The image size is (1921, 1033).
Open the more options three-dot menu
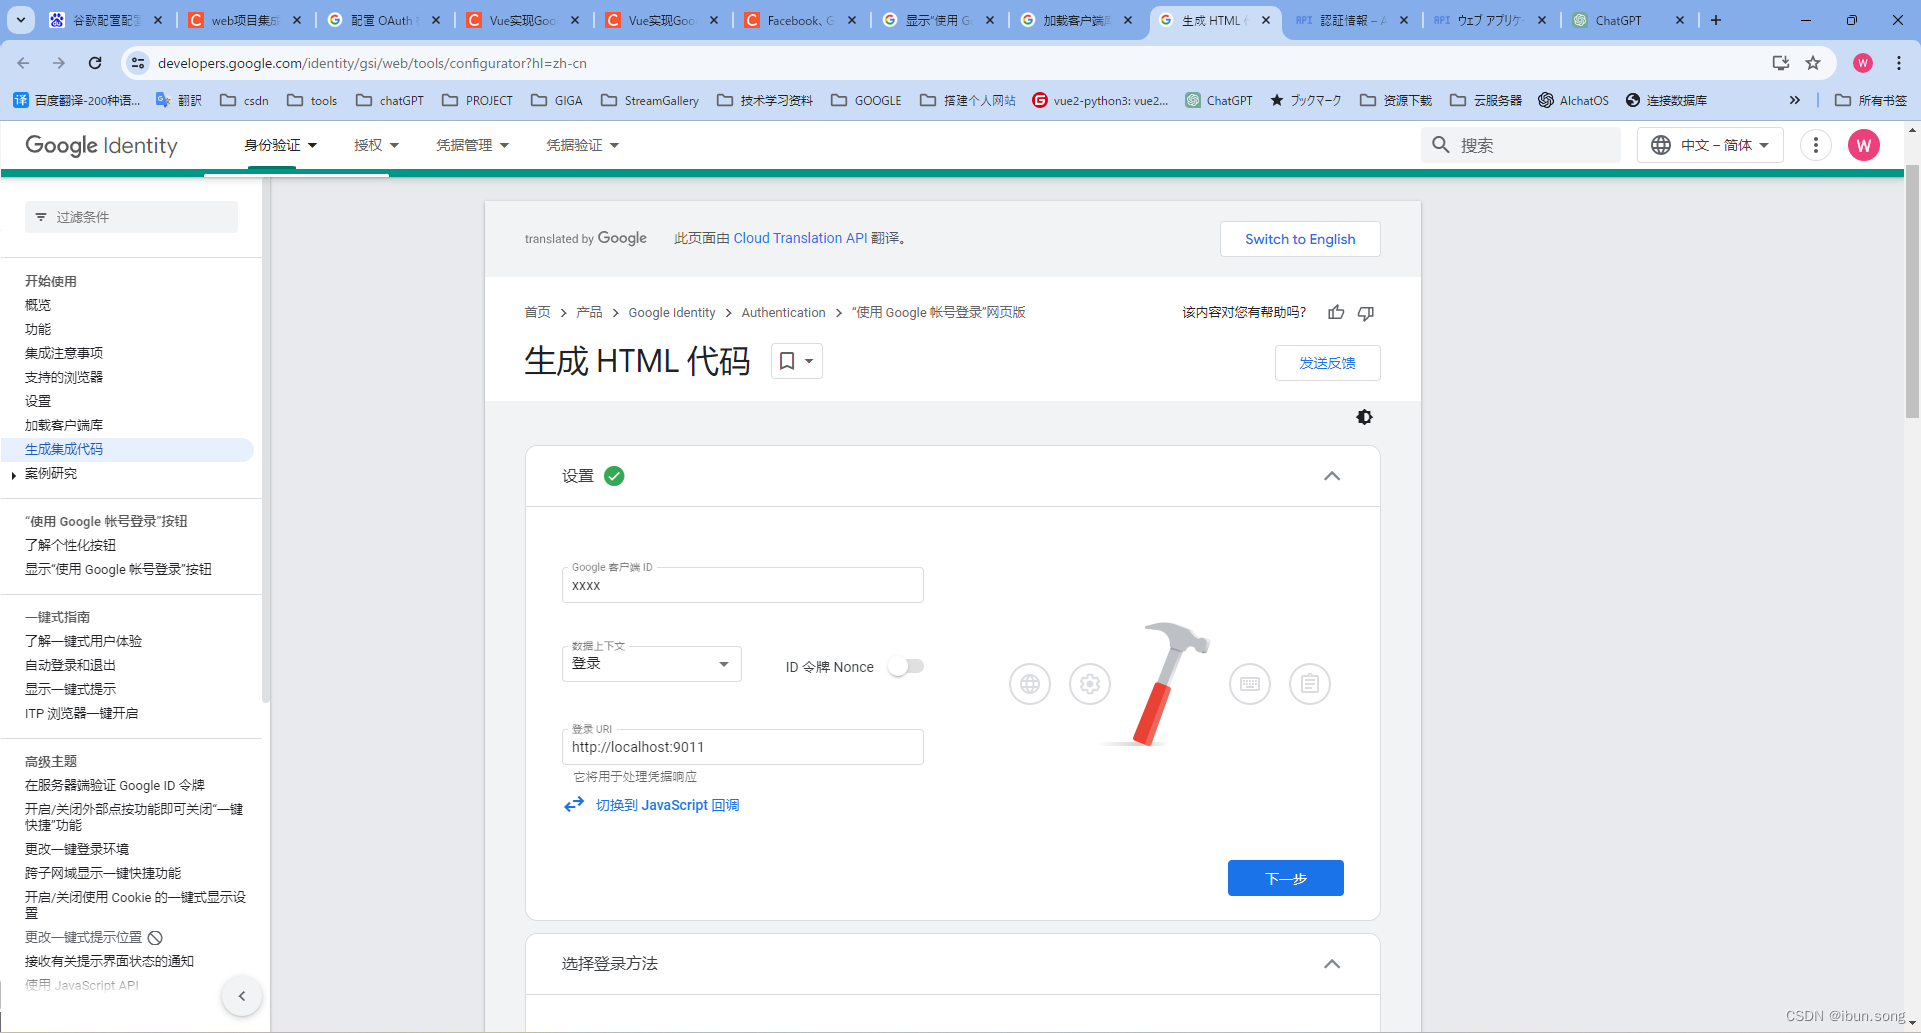point(1815,145)
